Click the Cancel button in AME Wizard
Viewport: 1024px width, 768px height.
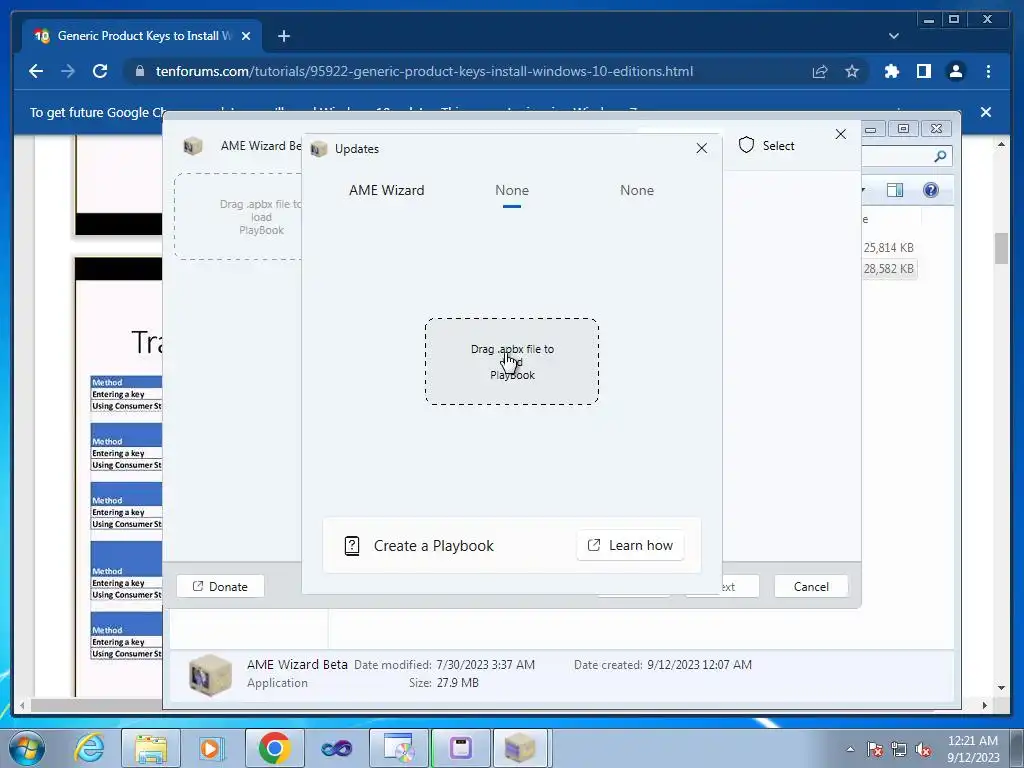pyautogui.click(x=811, y=586)
